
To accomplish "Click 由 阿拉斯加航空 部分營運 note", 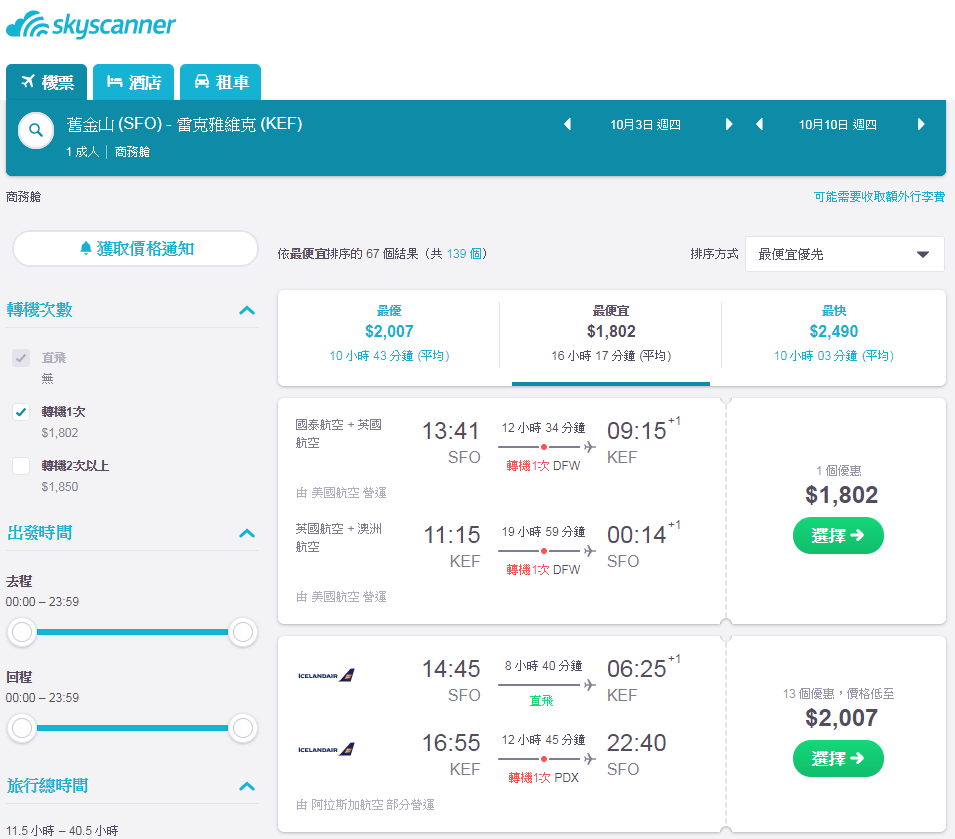I will point(365,805).
